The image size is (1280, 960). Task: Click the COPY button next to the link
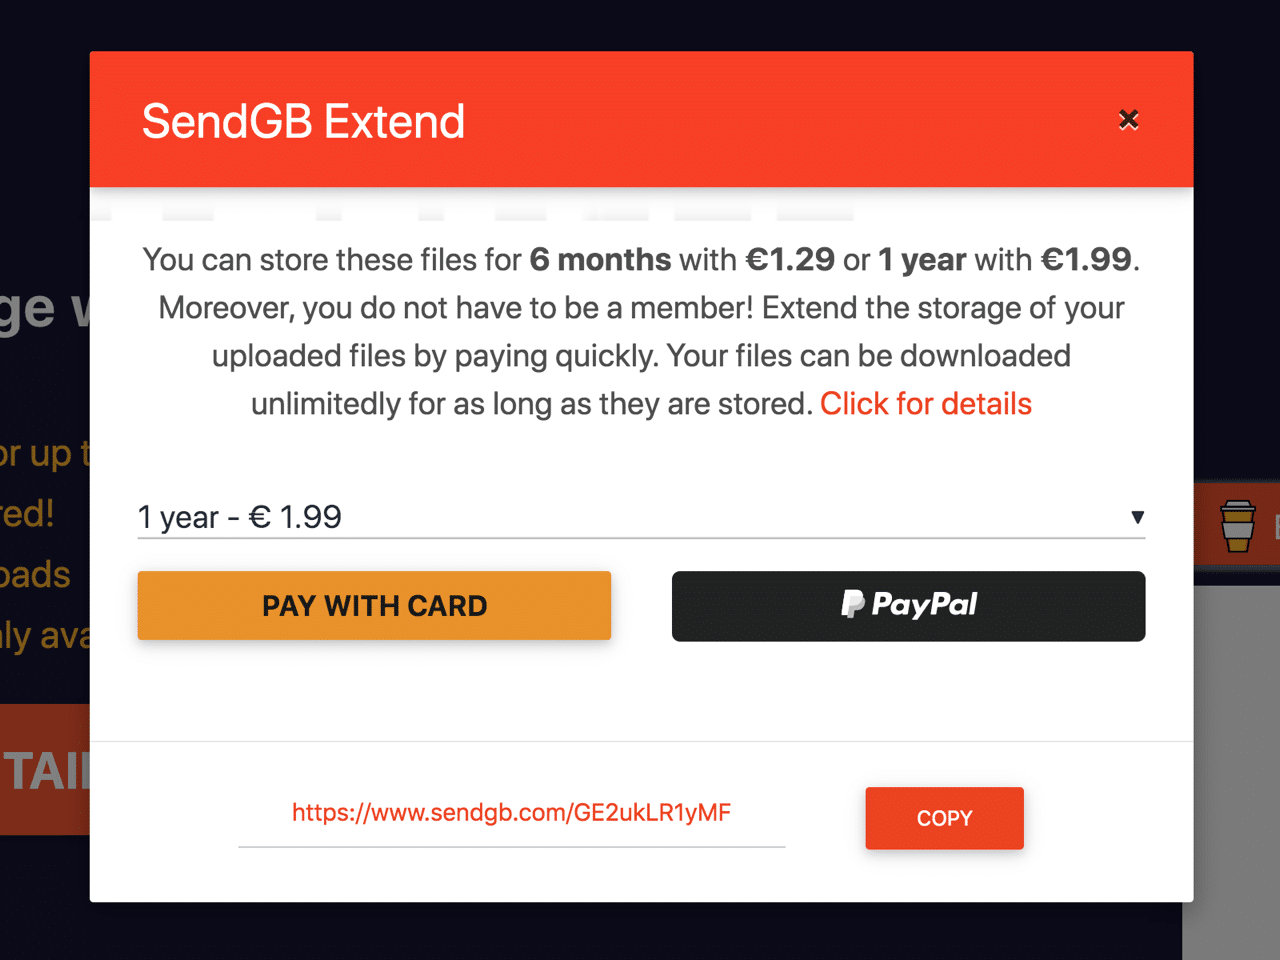(x=943, y=818)
